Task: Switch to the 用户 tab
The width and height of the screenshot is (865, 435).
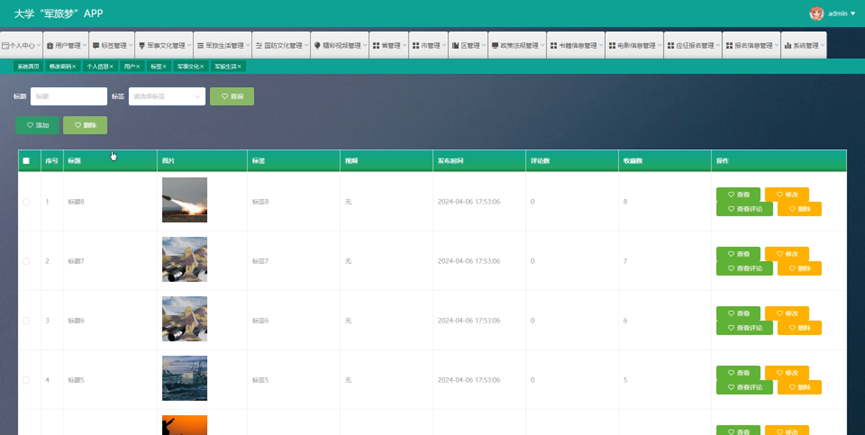Action: tap(132, 67)
